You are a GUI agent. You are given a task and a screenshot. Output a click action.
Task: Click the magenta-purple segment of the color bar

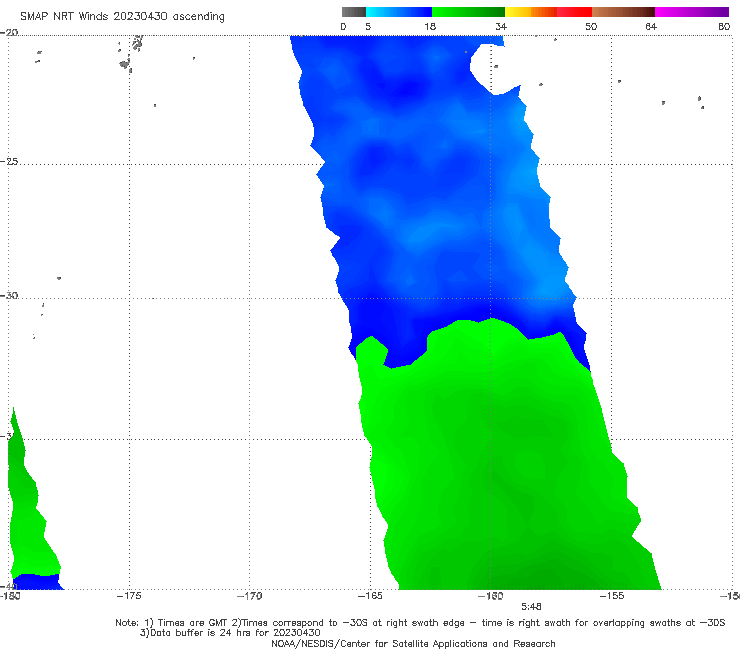point(692,12)
